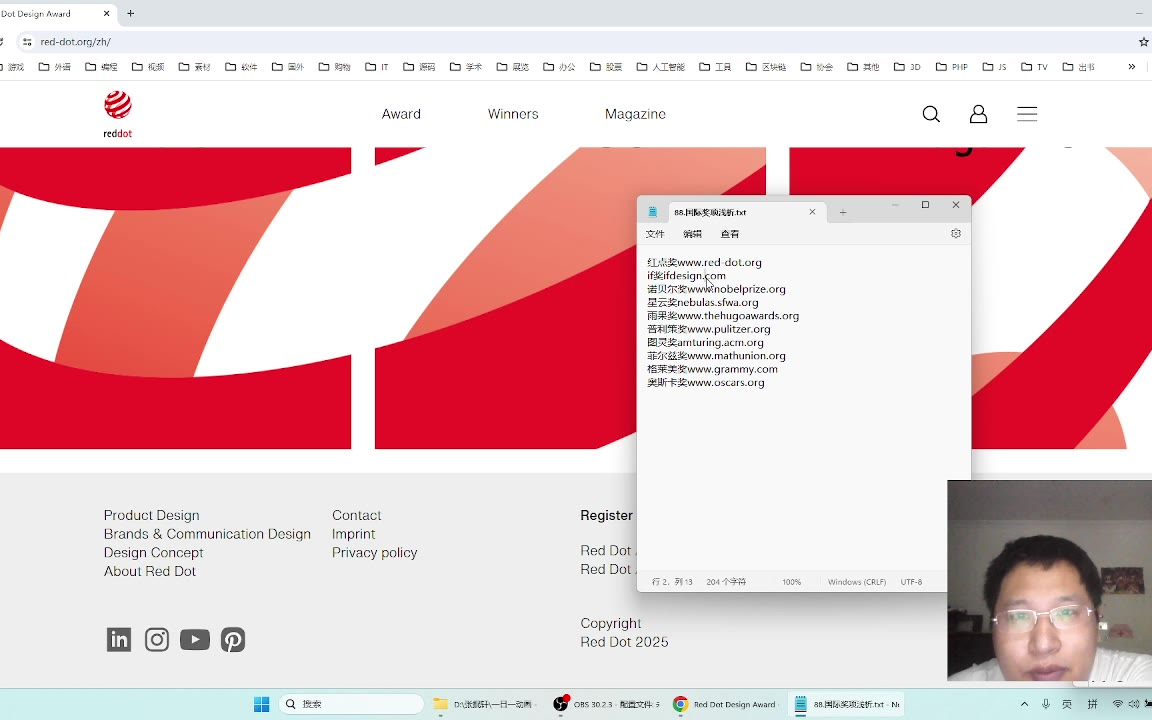Image resolution: width=1152 pixels, height=720 pixels.
Task: Click Windows (CRLF) in Notepad status bar
Action: tap(857, 582)
